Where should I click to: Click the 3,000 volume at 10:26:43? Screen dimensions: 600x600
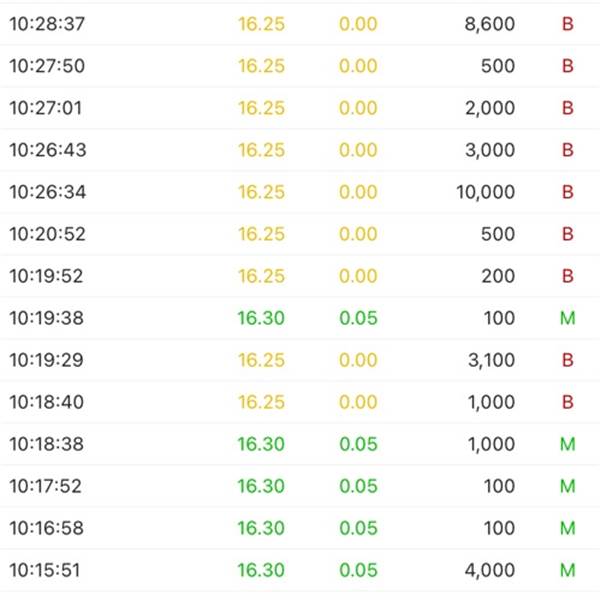pos(490,150)
